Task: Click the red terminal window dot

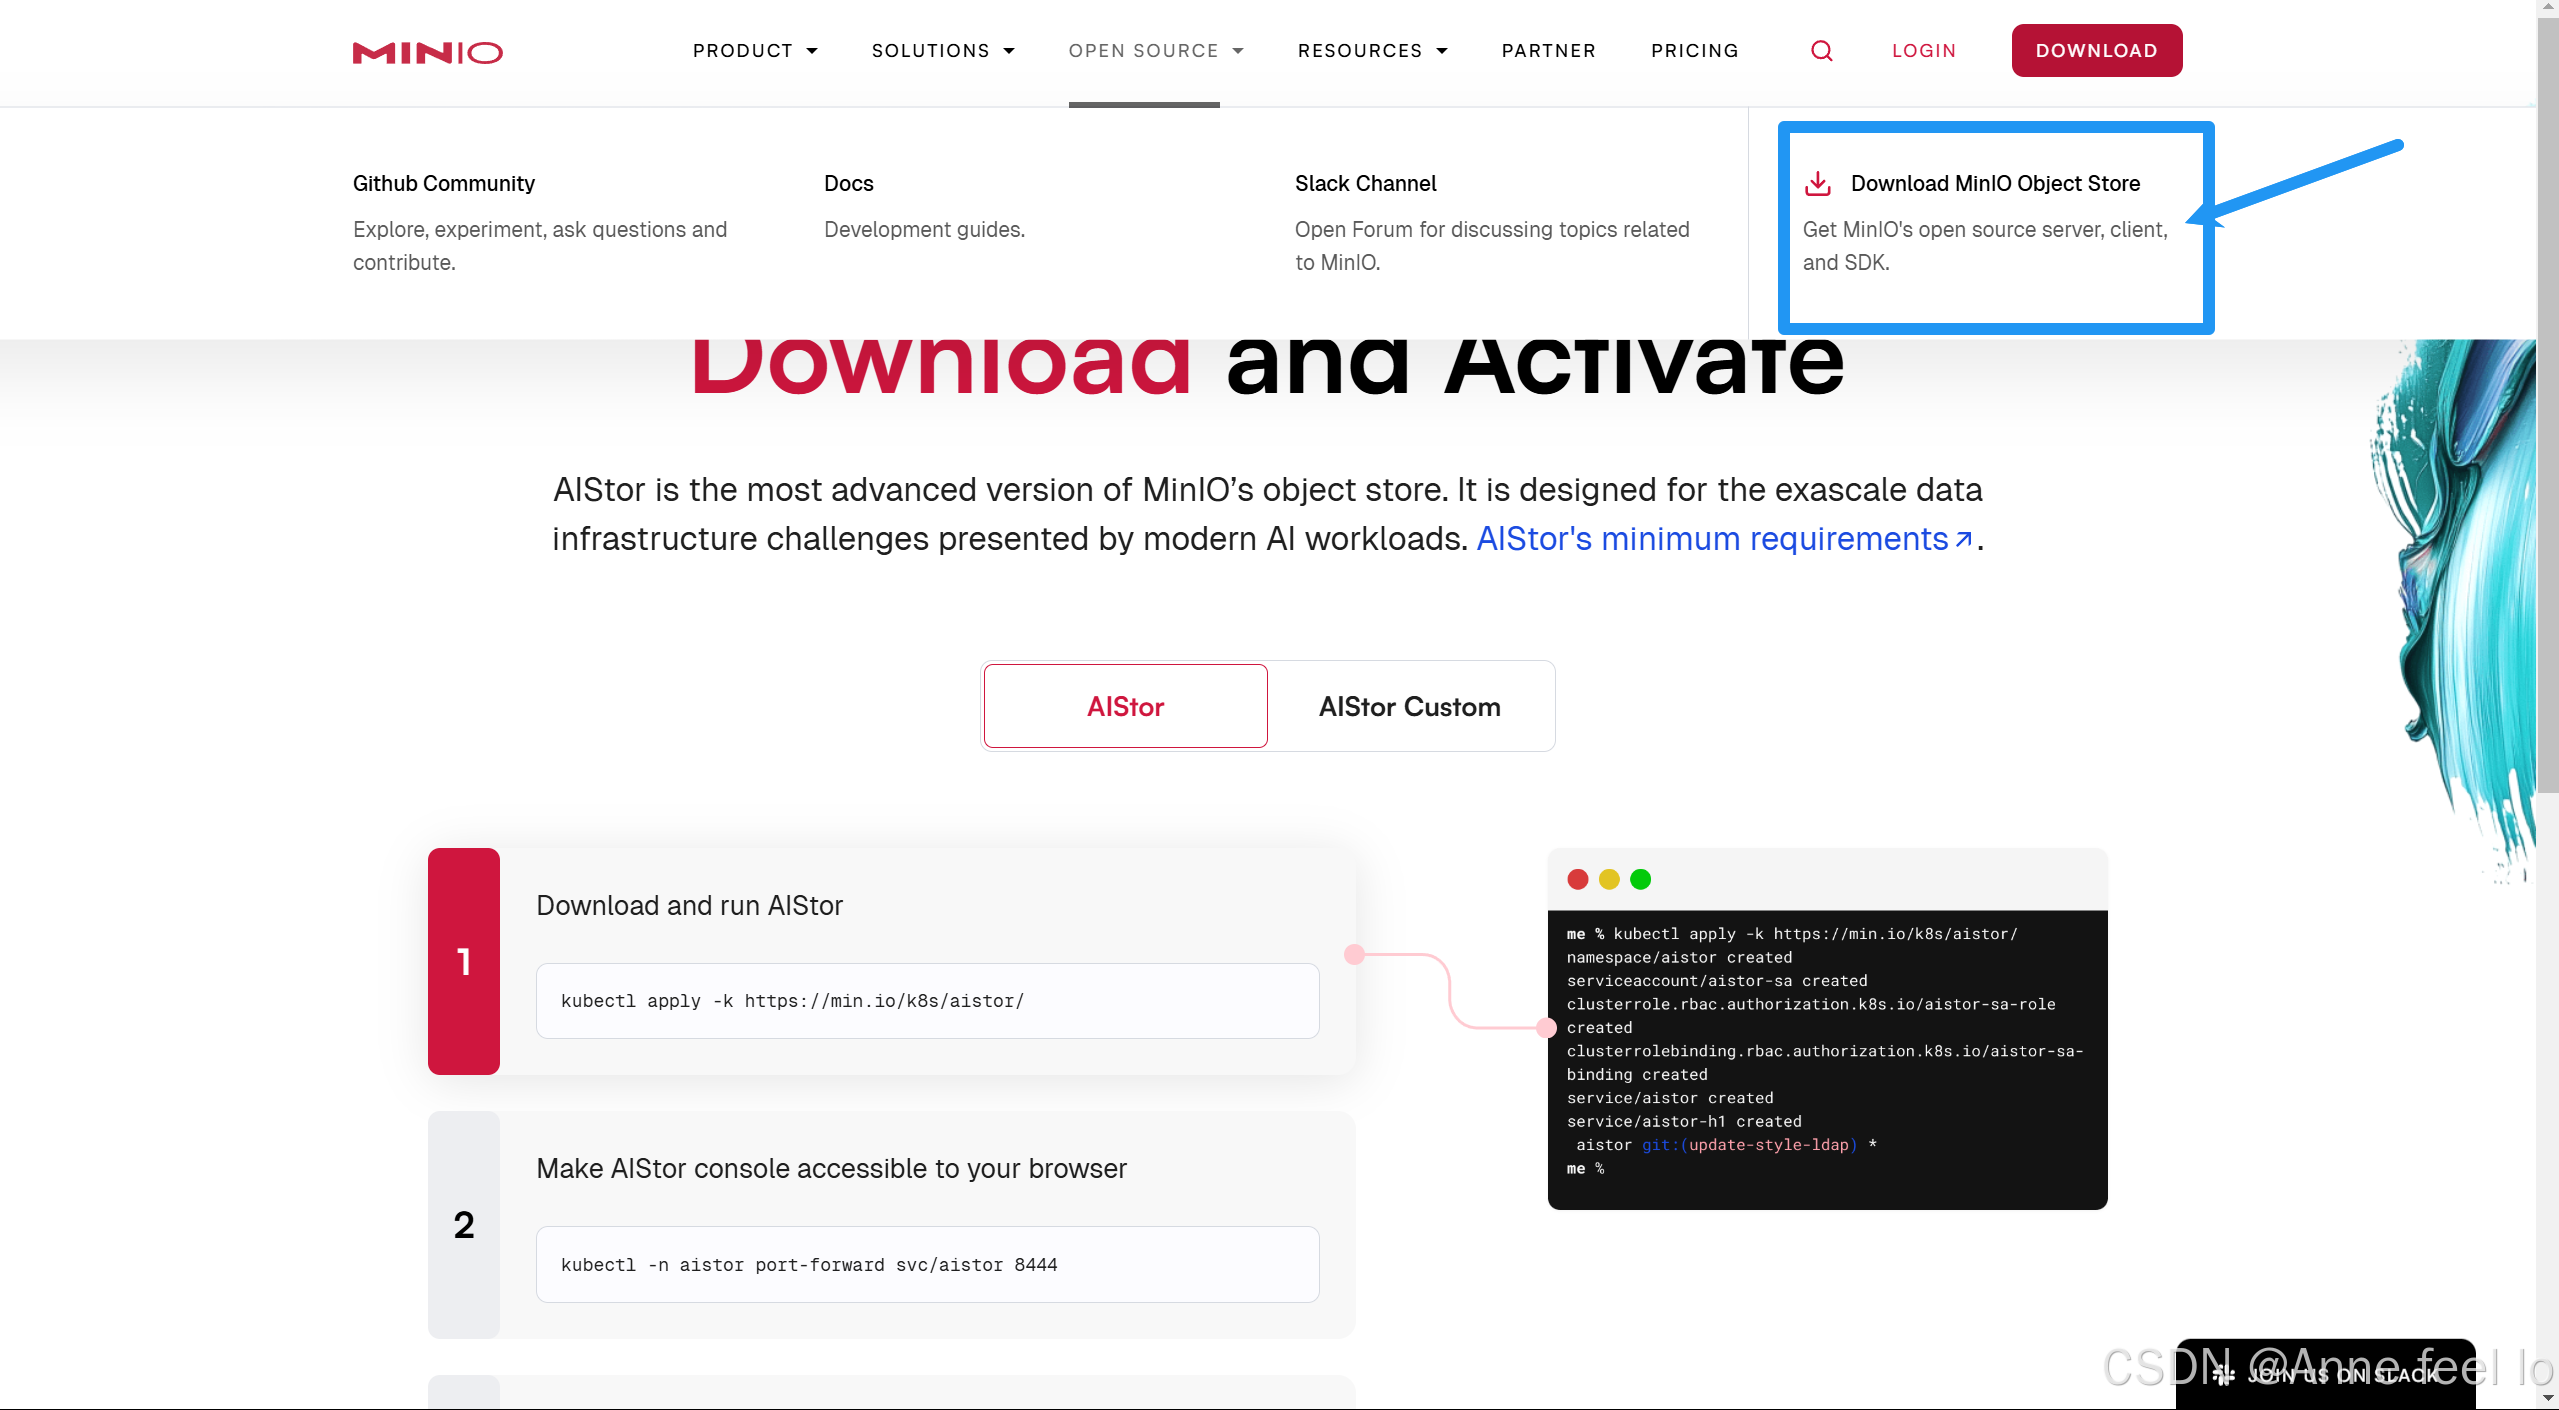Action: [x=1578, y=879]
